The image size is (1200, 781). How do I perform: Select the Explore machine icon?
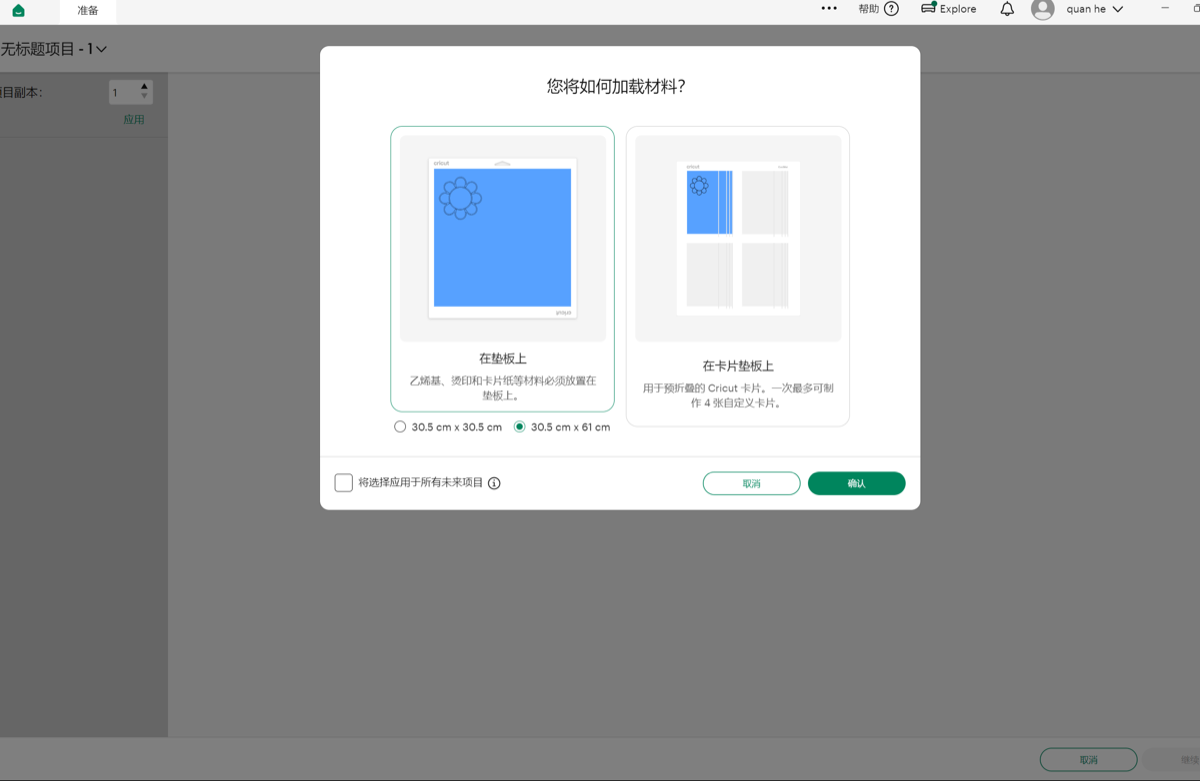pyautogui.click(x=928, y=8)
